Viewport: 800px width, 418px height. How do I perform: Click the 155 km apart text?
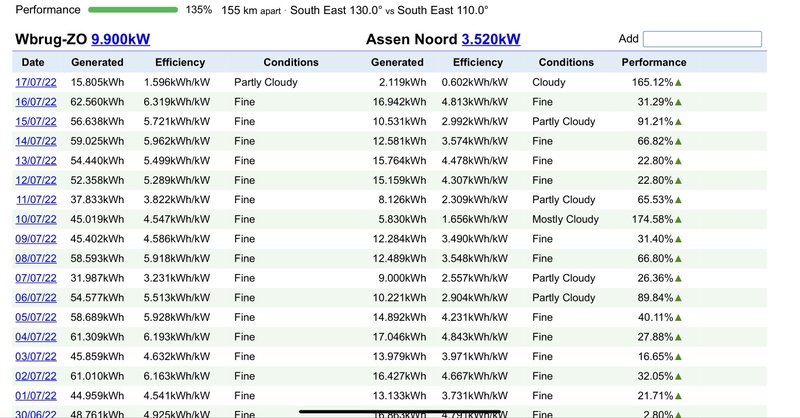[x=251, y=10]
